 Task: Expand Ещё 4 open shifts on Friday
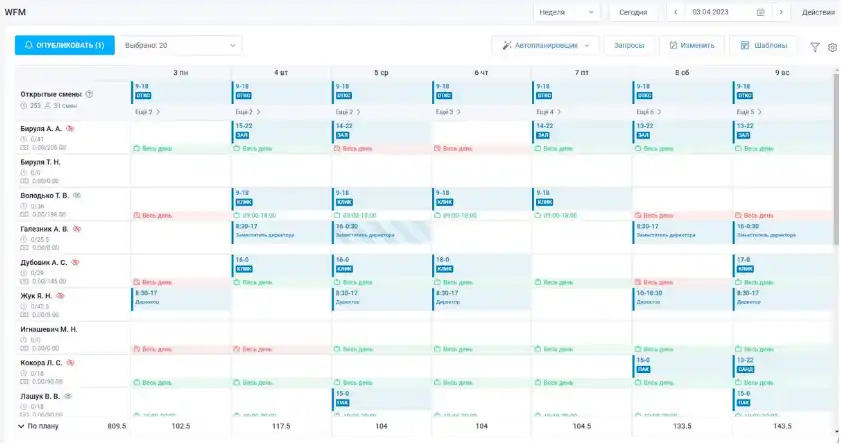point(549,112)
